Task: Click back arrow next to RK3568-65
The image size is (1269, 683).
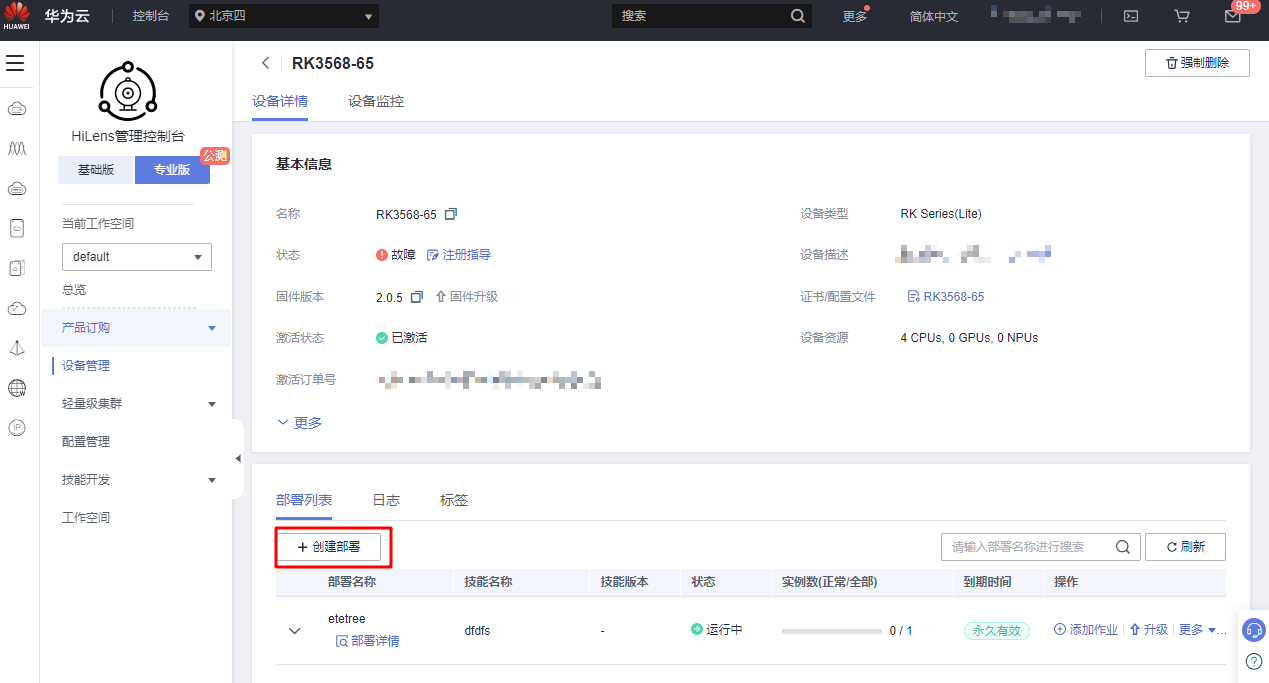Action: pyautogui.click(x=265, y=63)
